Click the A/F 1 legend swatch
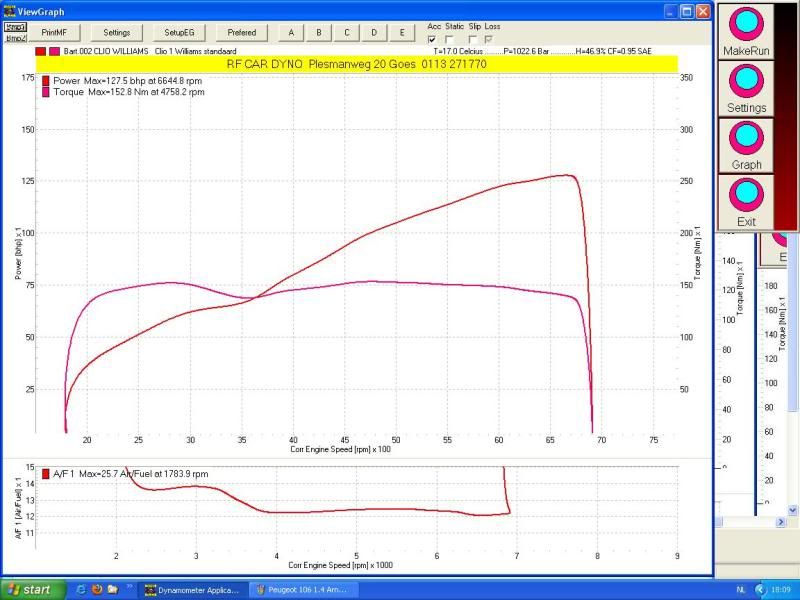 (x=45, y=474)
